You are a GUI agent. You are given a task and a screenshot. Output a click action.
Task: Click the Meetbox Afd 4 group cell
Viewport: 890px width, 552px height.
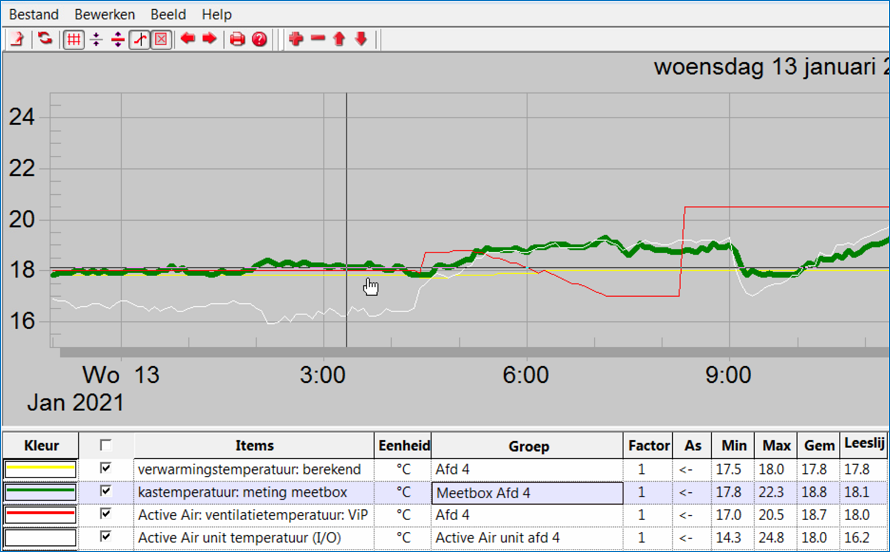click(x=527, y=492)
